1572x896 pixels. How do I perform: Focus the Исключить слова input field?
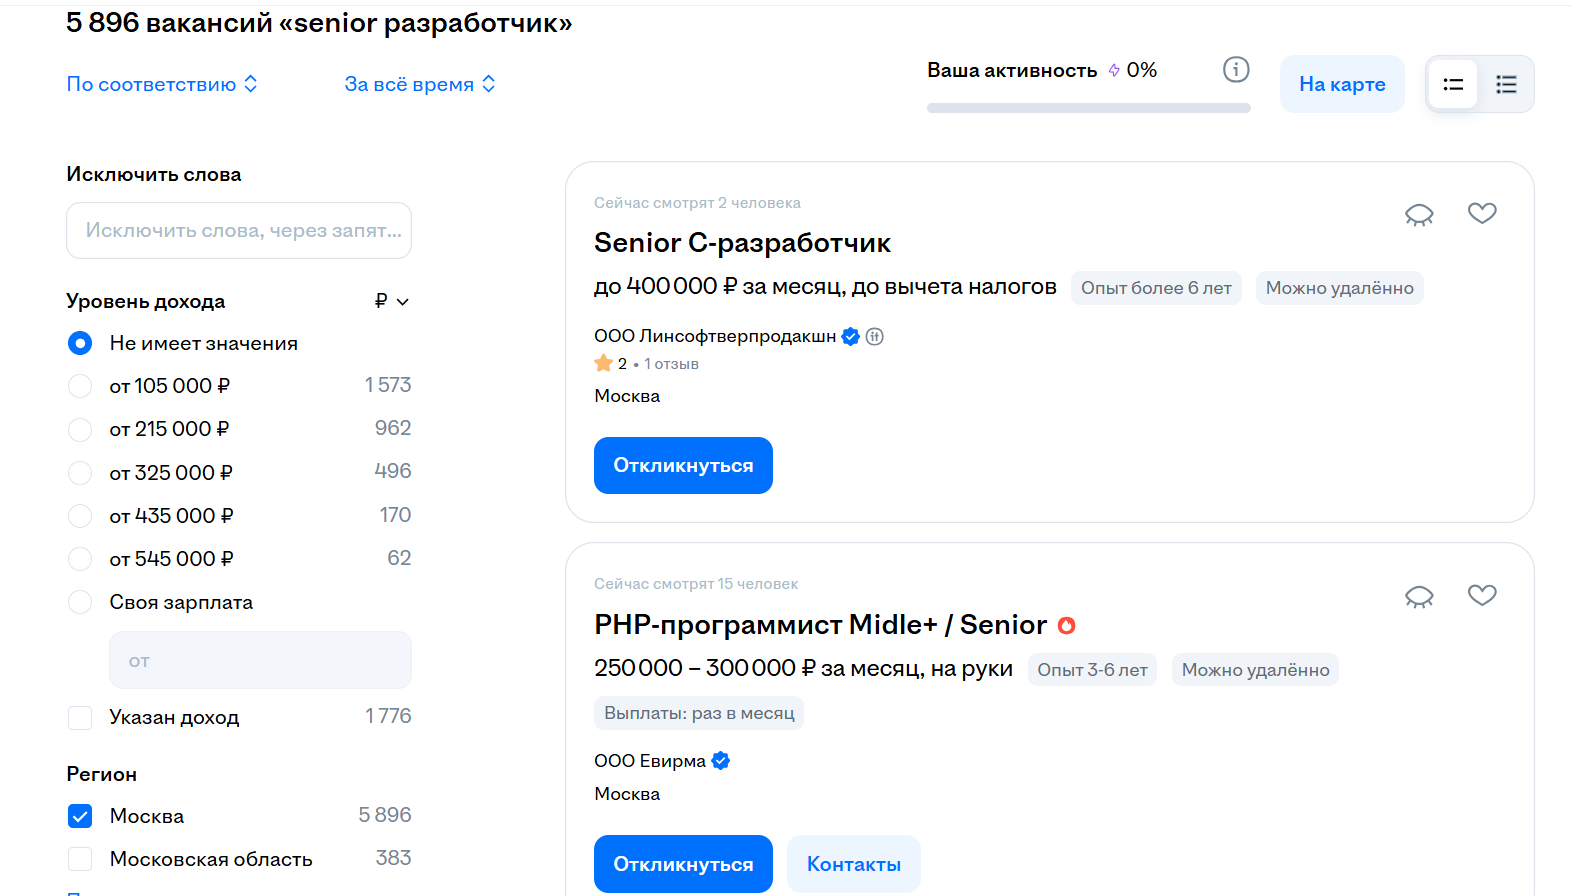tap(239, 230)
